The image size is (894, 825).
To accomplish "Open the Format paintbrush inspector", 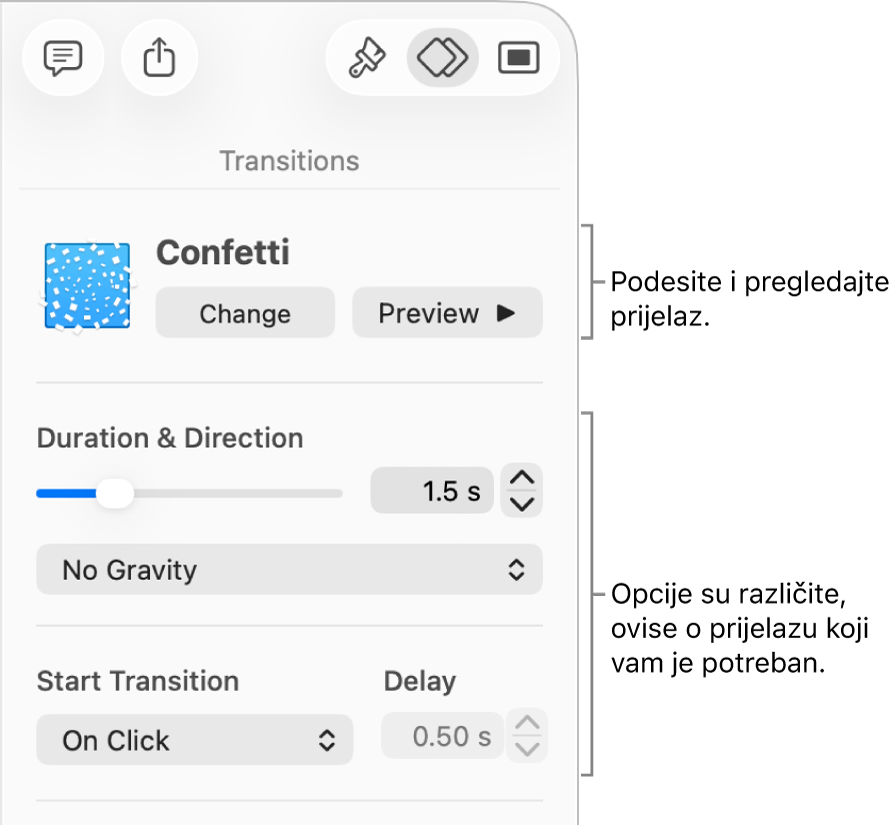I will (x=365, y=59).
